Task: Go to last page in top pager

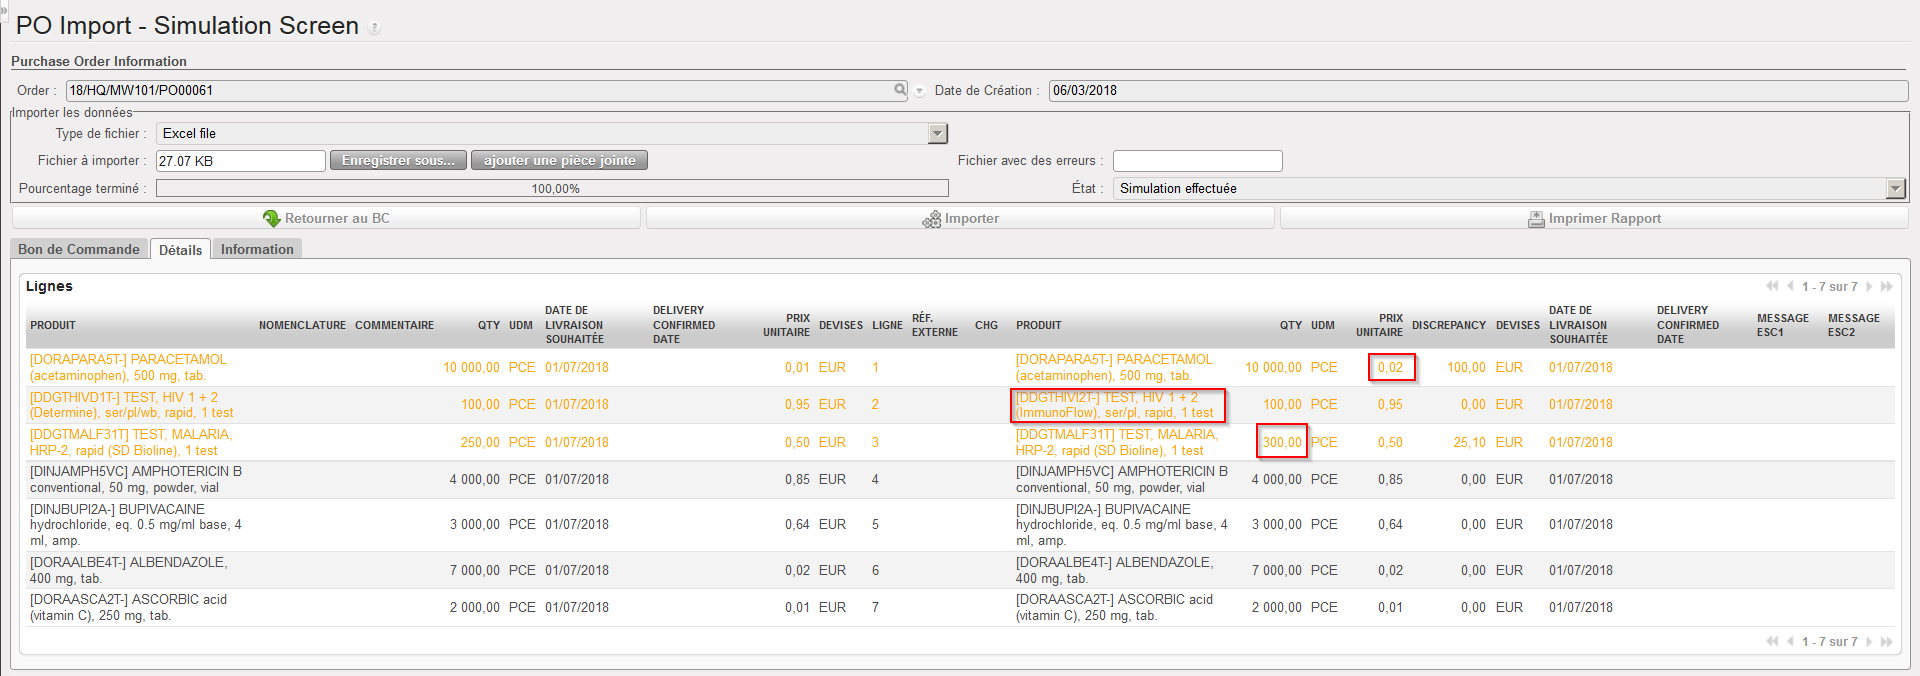Action: pyautogui.click(x=1887, y=287)
